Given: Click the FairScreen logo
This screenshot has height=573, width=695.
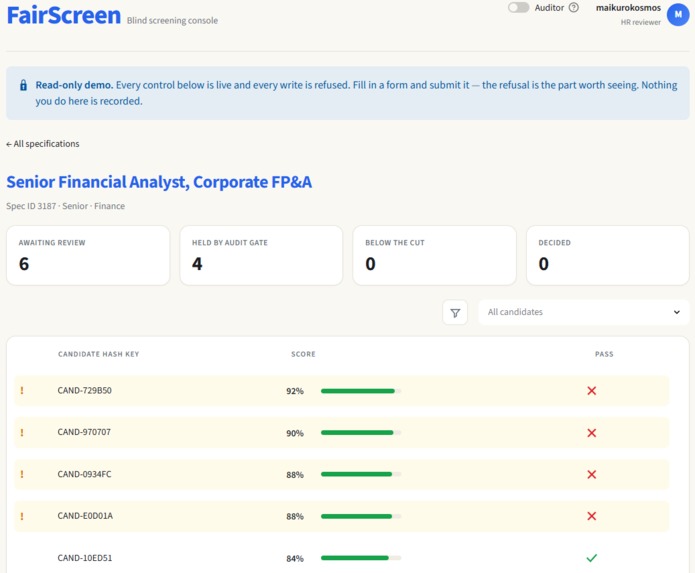Looking at the screenshot, I should (64, 15).
